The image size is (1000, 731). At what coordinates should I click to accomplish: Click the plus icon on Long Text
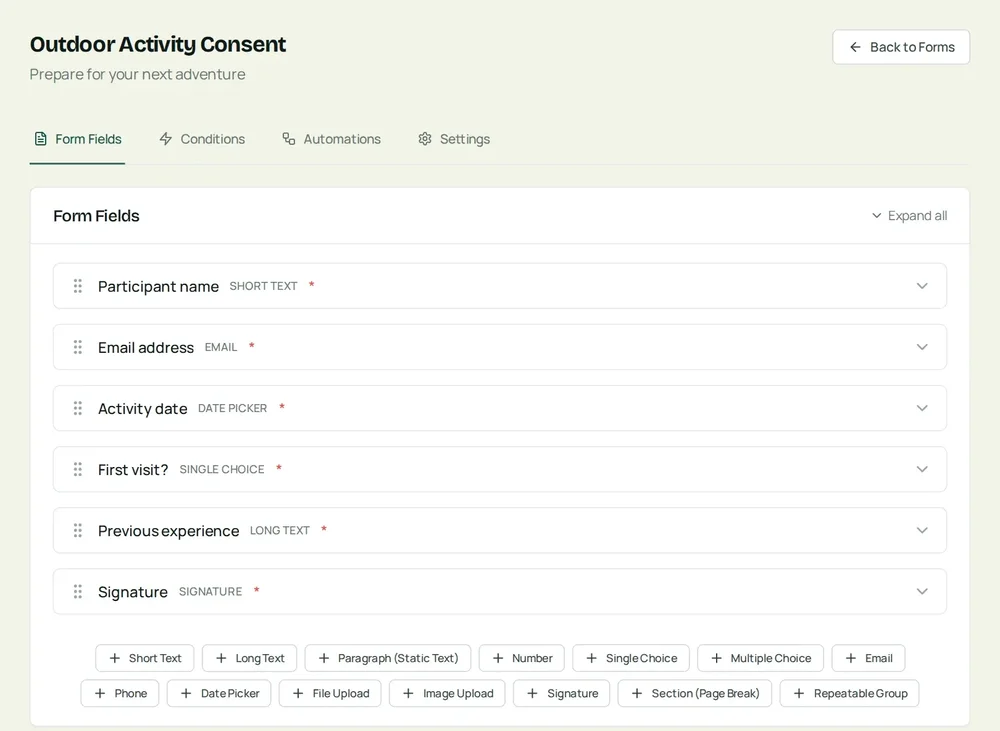221,658
